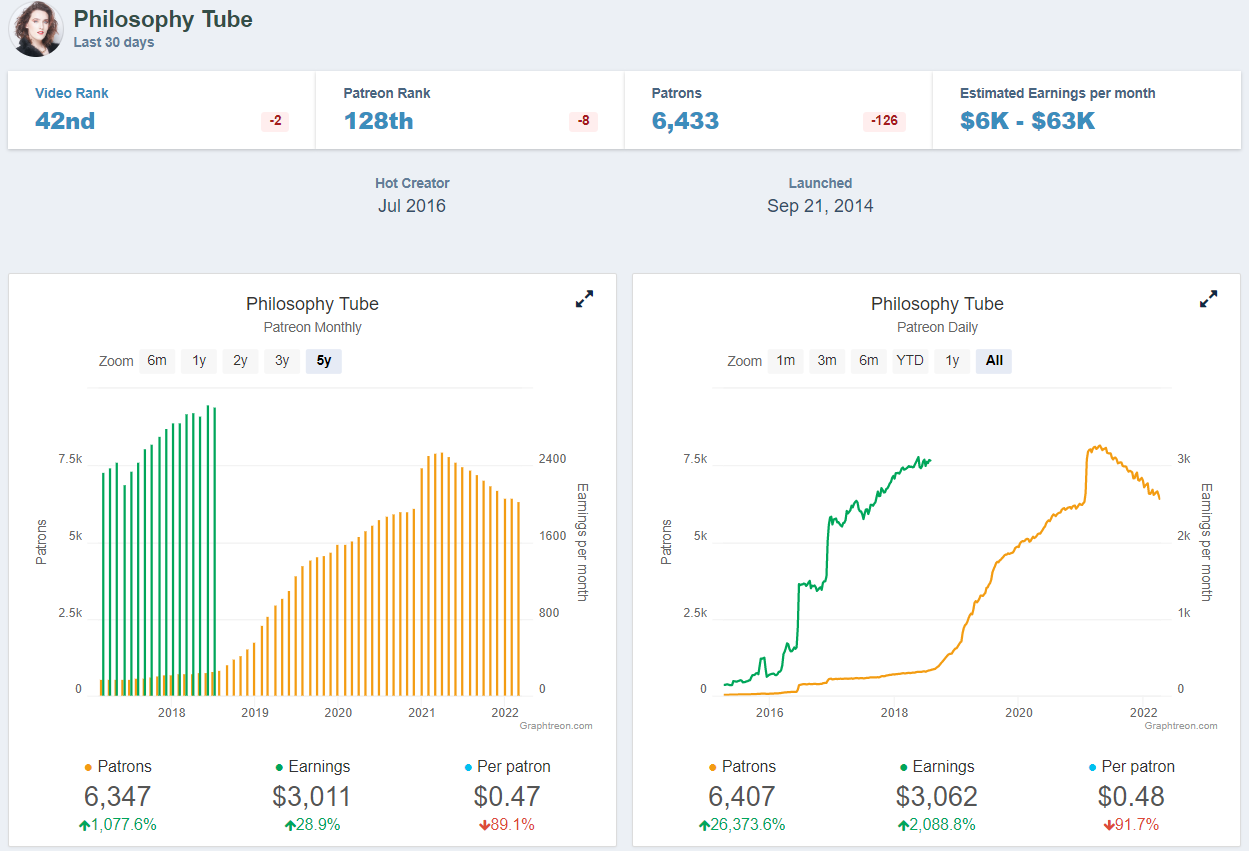This screenshot has height=851, width=1249.
Task: Click the 89.1% per patron decline indicator
Action: [x=507, y=825]
